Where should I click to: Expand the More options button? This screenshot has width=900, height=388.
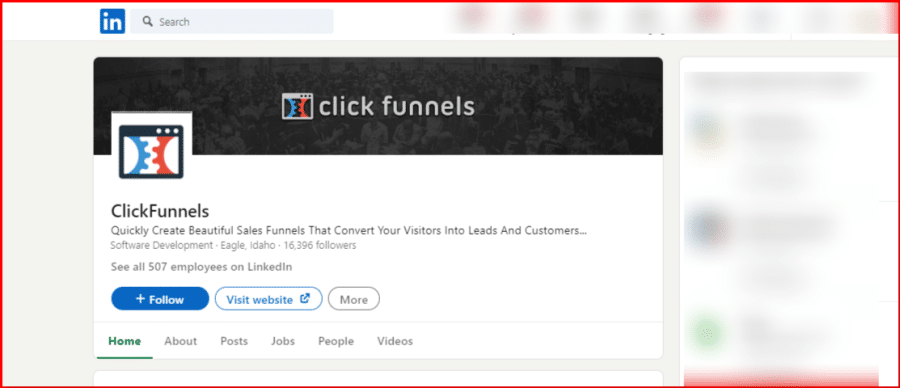pyautogui.click(x=354, y=298)
